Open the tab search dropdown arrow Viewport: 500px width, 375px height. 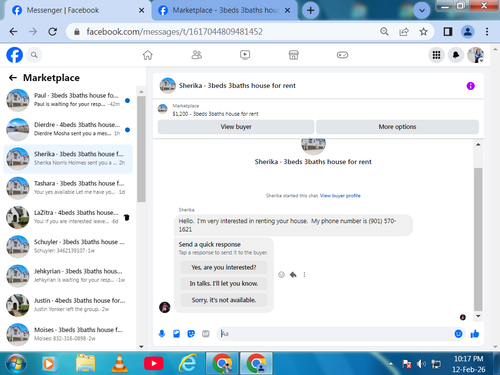[x=422, y=11]
